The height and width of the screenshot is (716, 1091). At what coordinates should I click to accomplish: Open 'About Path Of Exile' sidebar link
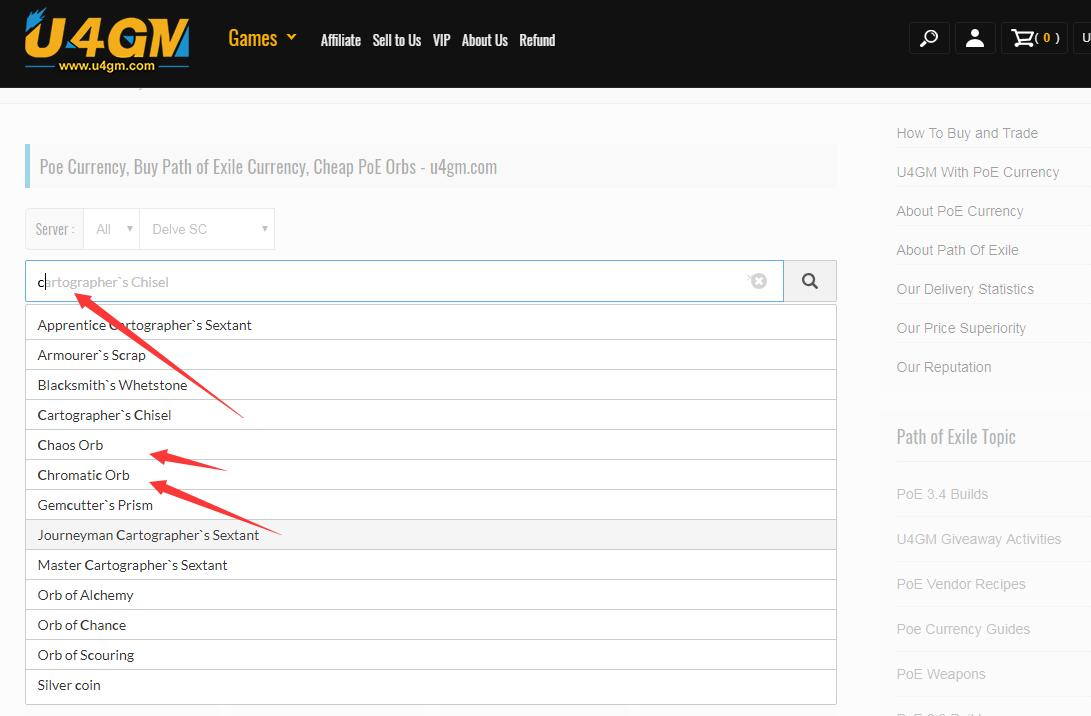click(957, 250)
